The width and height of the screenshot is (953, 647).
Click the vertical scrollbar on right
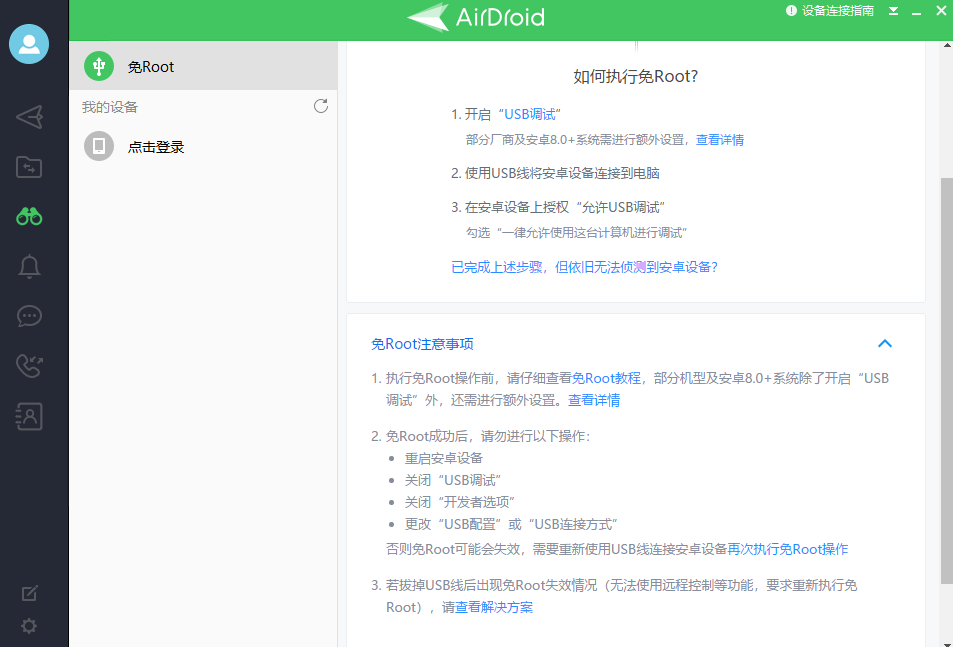pyautogui.click(x=946, y=380)
